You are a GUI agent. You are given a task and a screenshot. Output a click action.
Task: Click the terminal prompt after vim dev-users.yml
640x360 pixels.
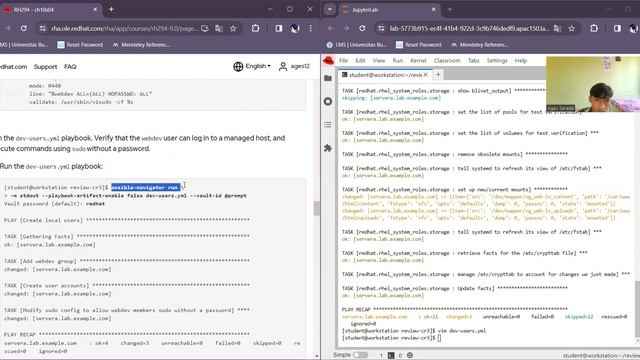(x=391, y=338)
